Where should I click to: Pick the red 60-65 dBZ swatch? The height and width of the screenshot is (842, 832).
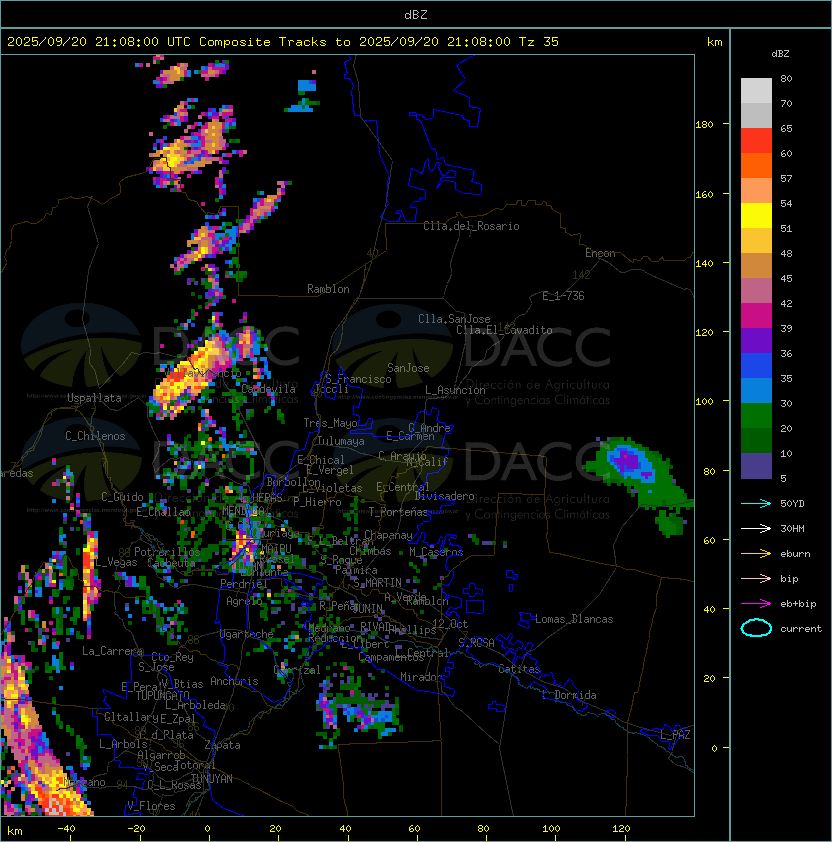(756, 141)
